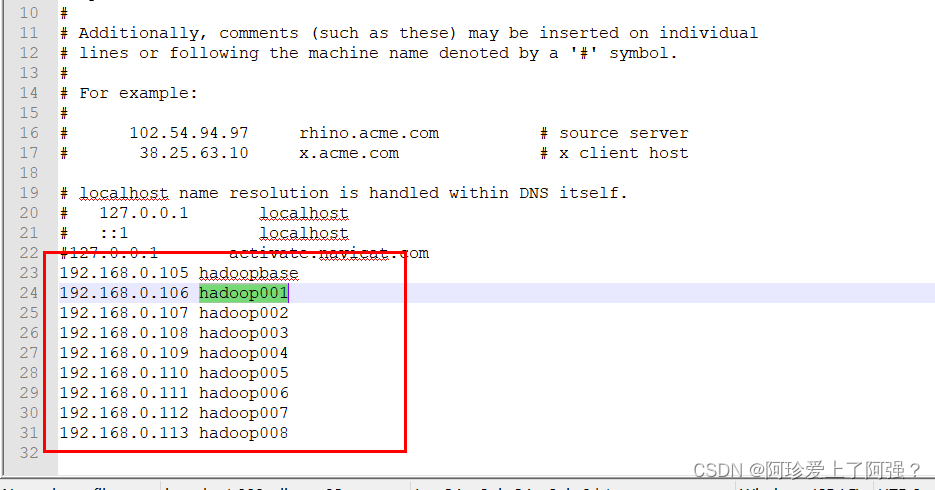
Task: Click the text x.acme.com
Action: tap(349, 153)
